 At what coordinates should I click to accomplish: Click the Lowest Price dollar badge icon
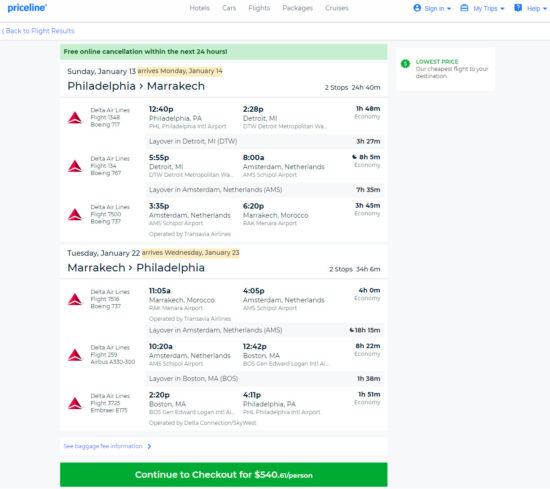click(x=405, y=63)
